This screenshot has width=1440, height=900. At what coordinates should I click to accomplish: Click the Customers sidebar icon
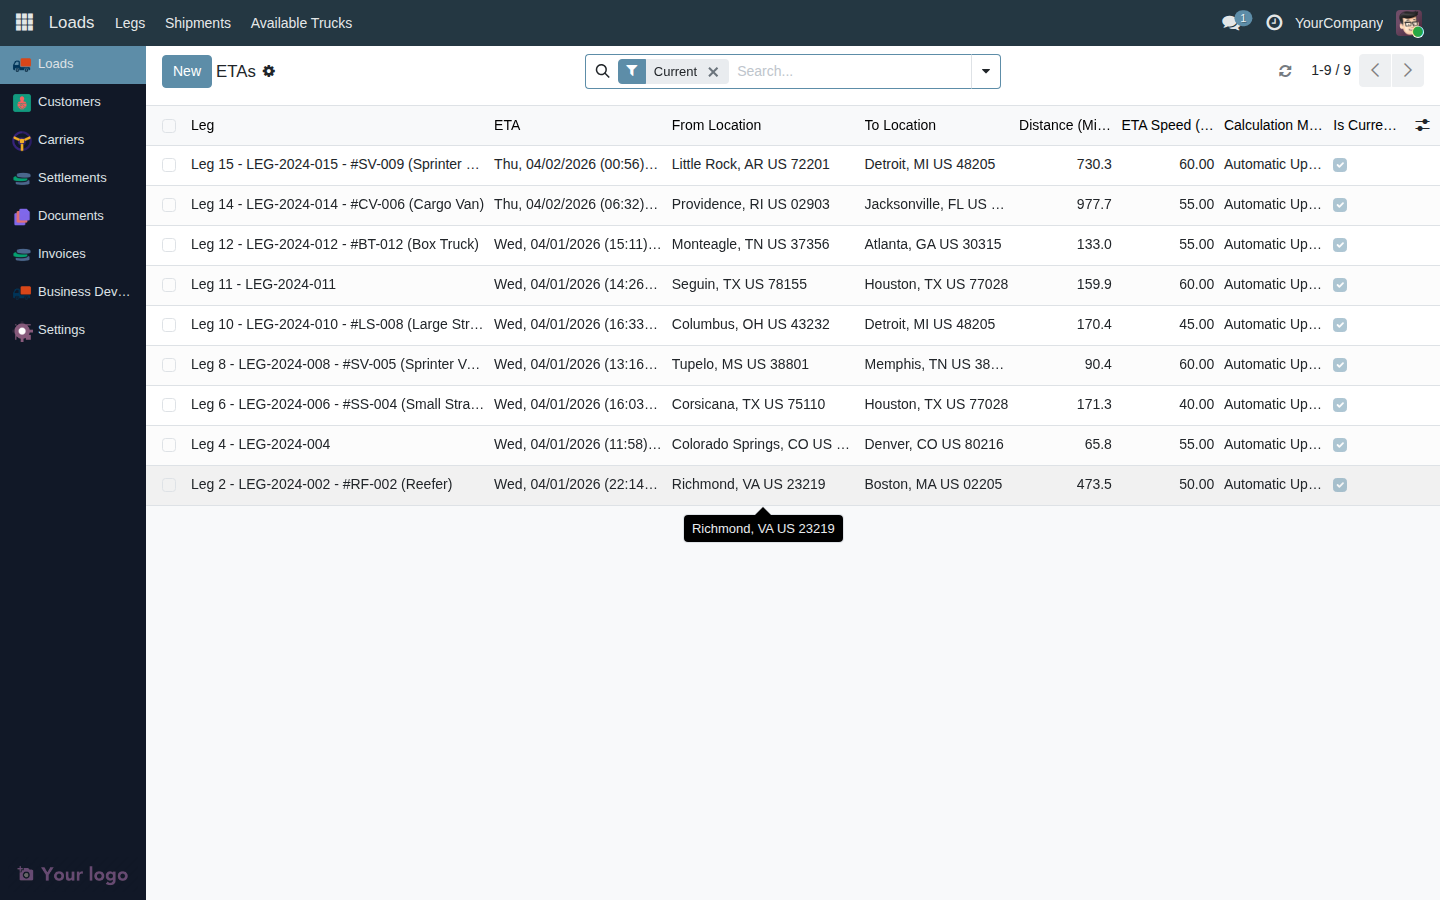point(22,102)
